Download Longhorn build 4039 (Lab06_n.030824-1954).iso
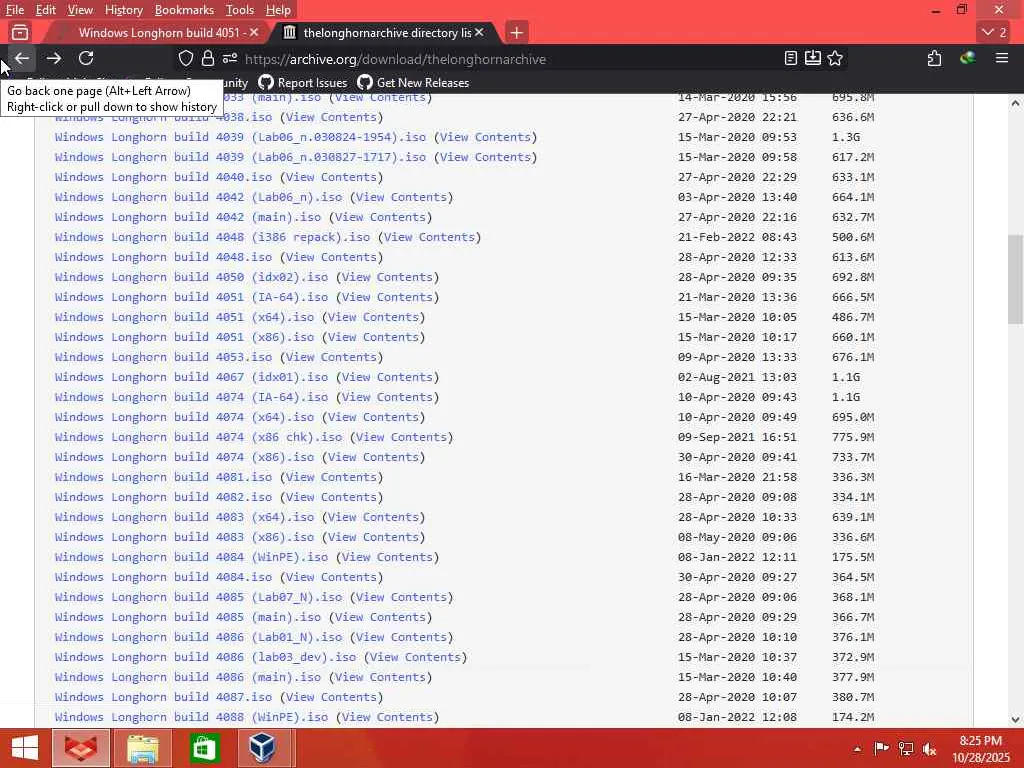This screenshot has height=768, width=1024. coord(240,137)
